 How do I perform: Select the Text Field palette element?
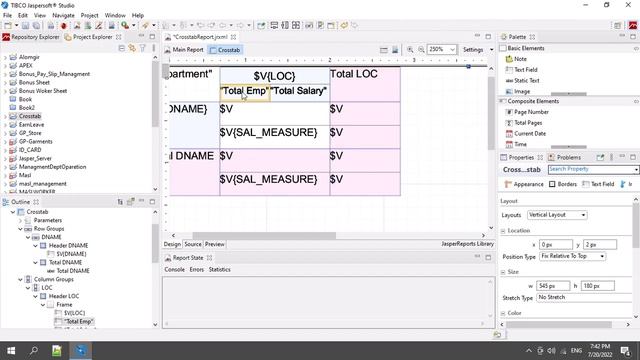[x=525, y=70]
